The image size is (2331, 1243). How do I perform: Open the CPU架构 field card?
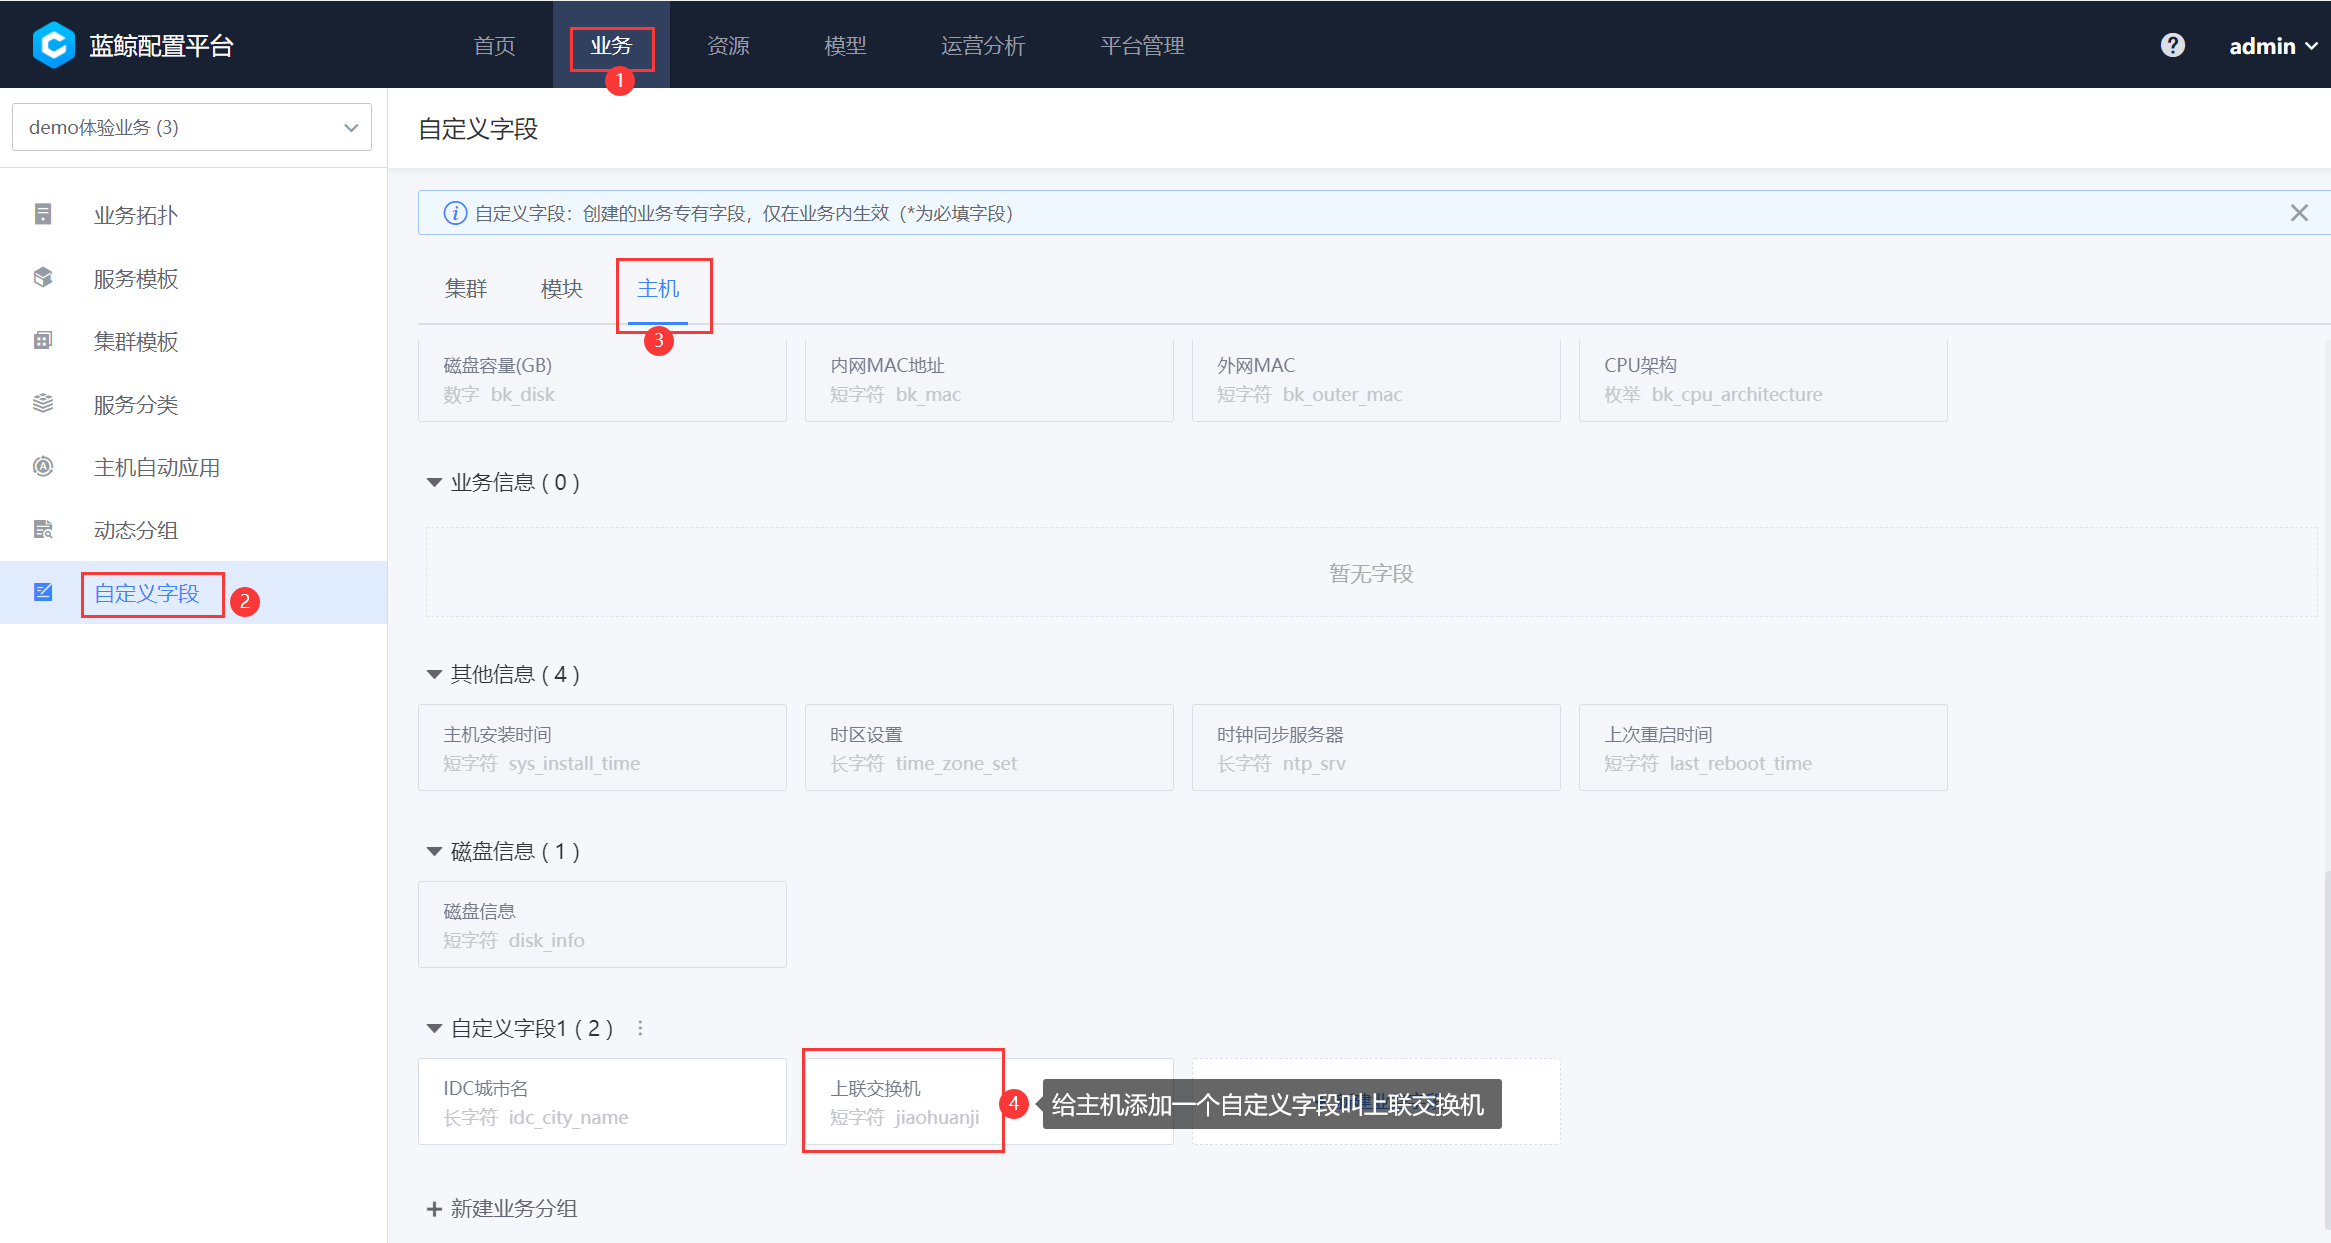(x=1763, y=380)
